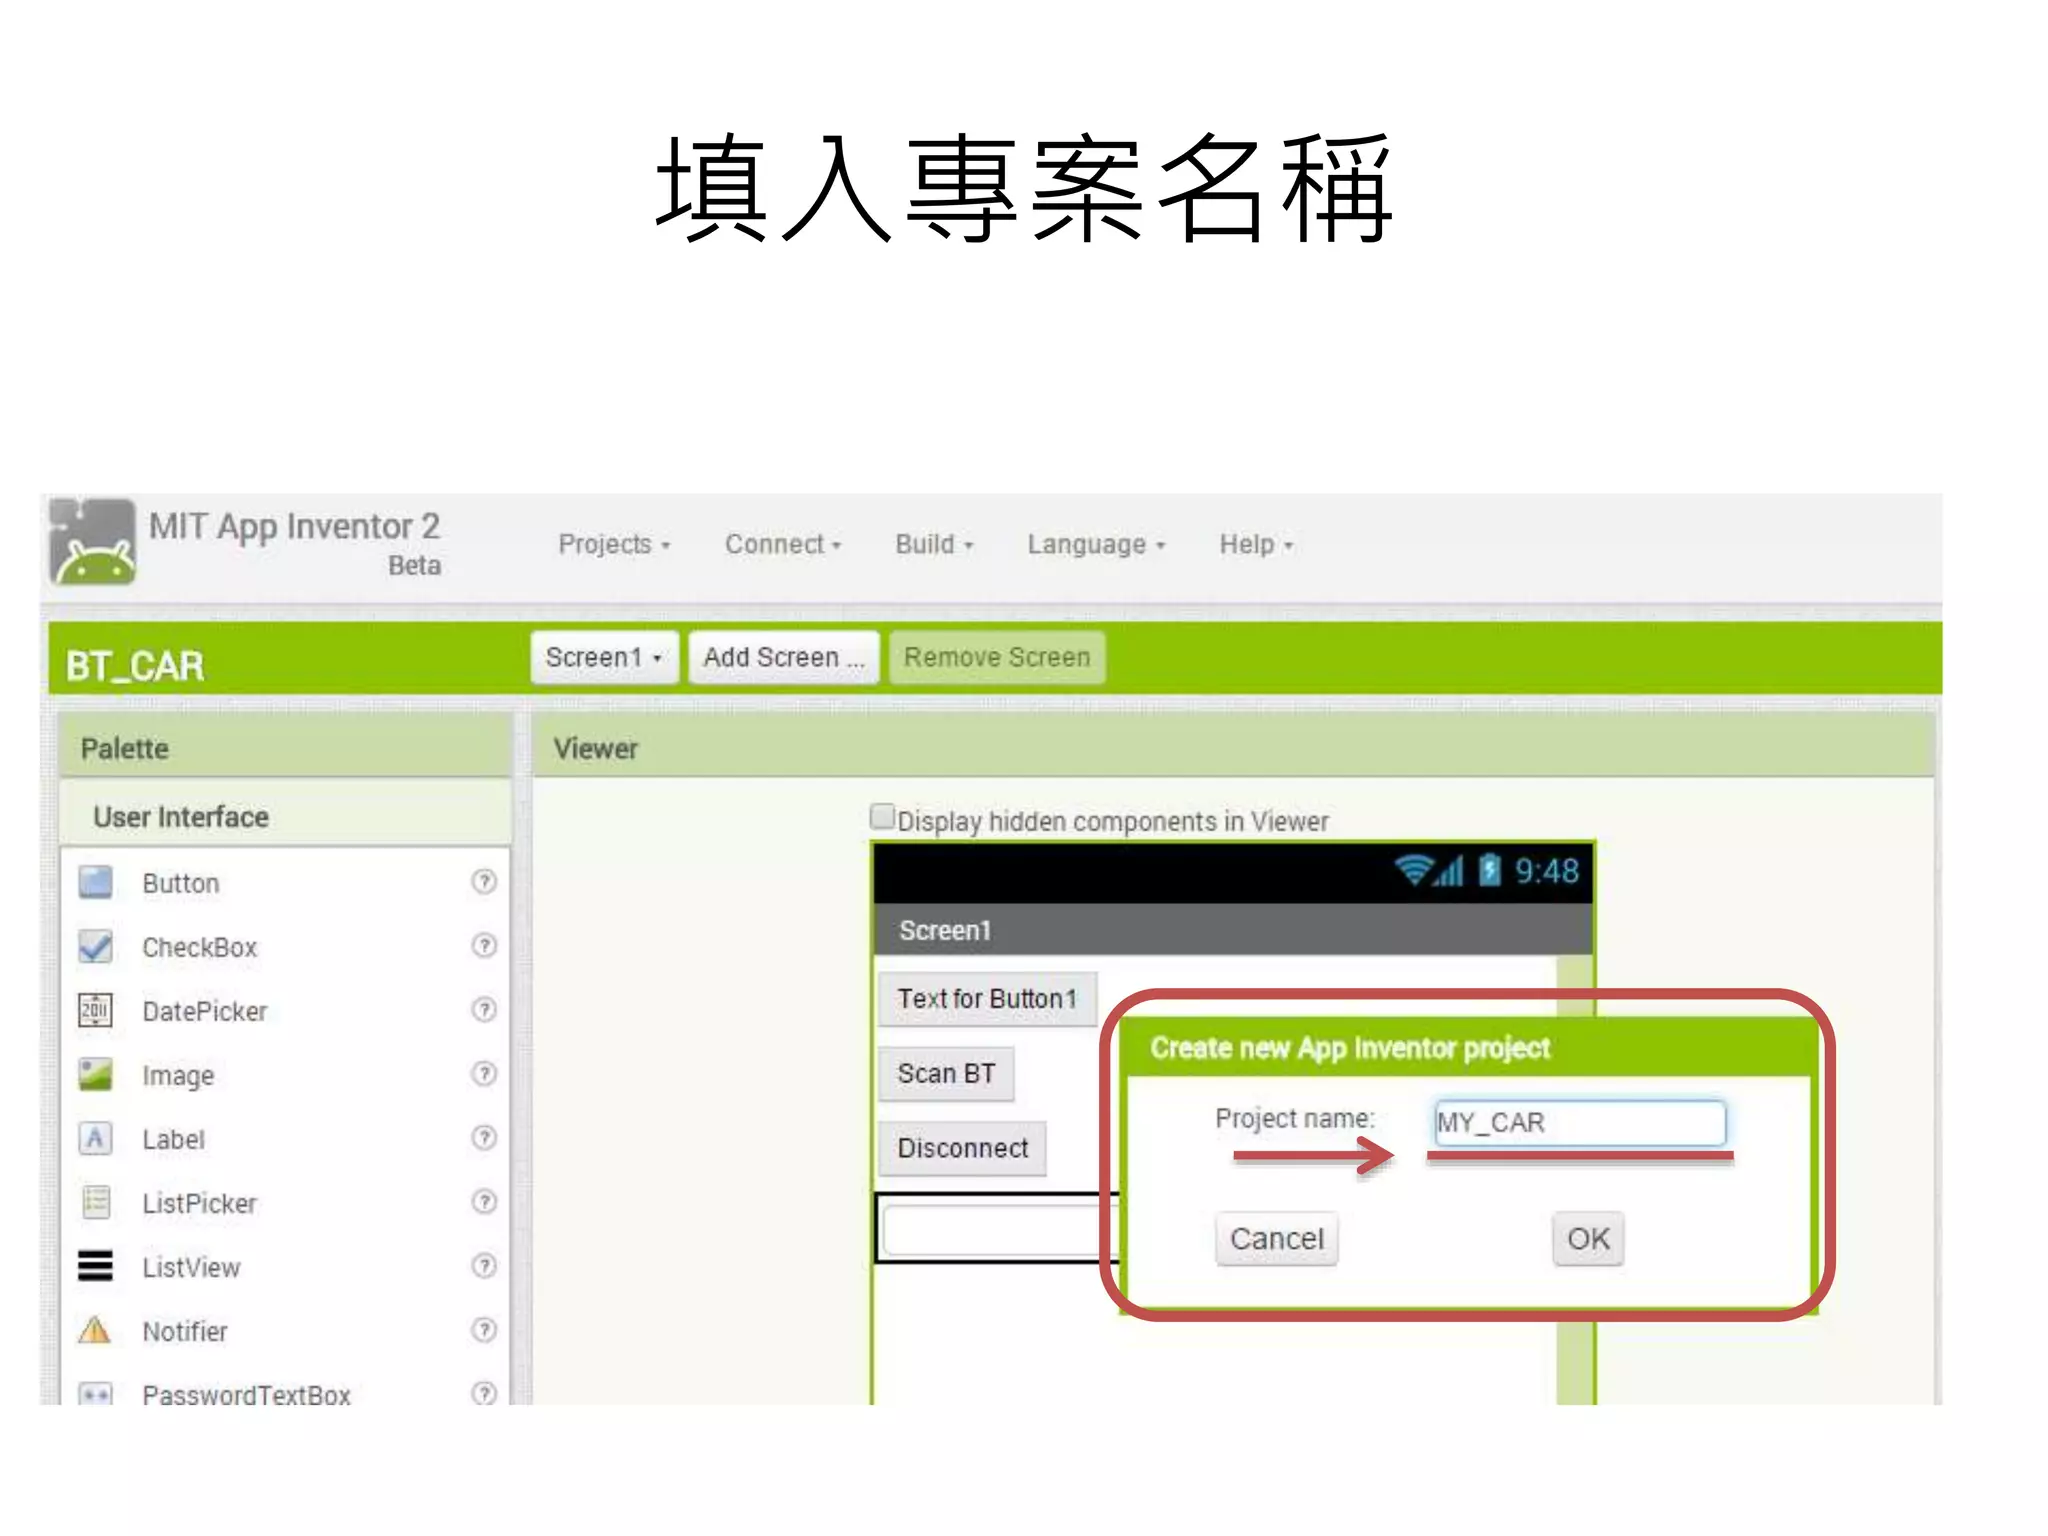Image resolution: width=2048 pixels, height=1536 pixels.
Task: Click the Image palette label
Action: pos(178,1076)
